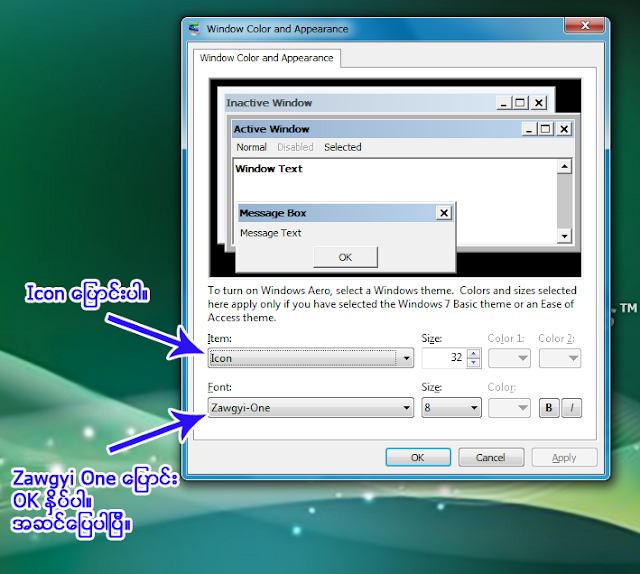This screenshot has height=574, width=640.
Task: Click the Message Text in preview
Action: (271, 233)
